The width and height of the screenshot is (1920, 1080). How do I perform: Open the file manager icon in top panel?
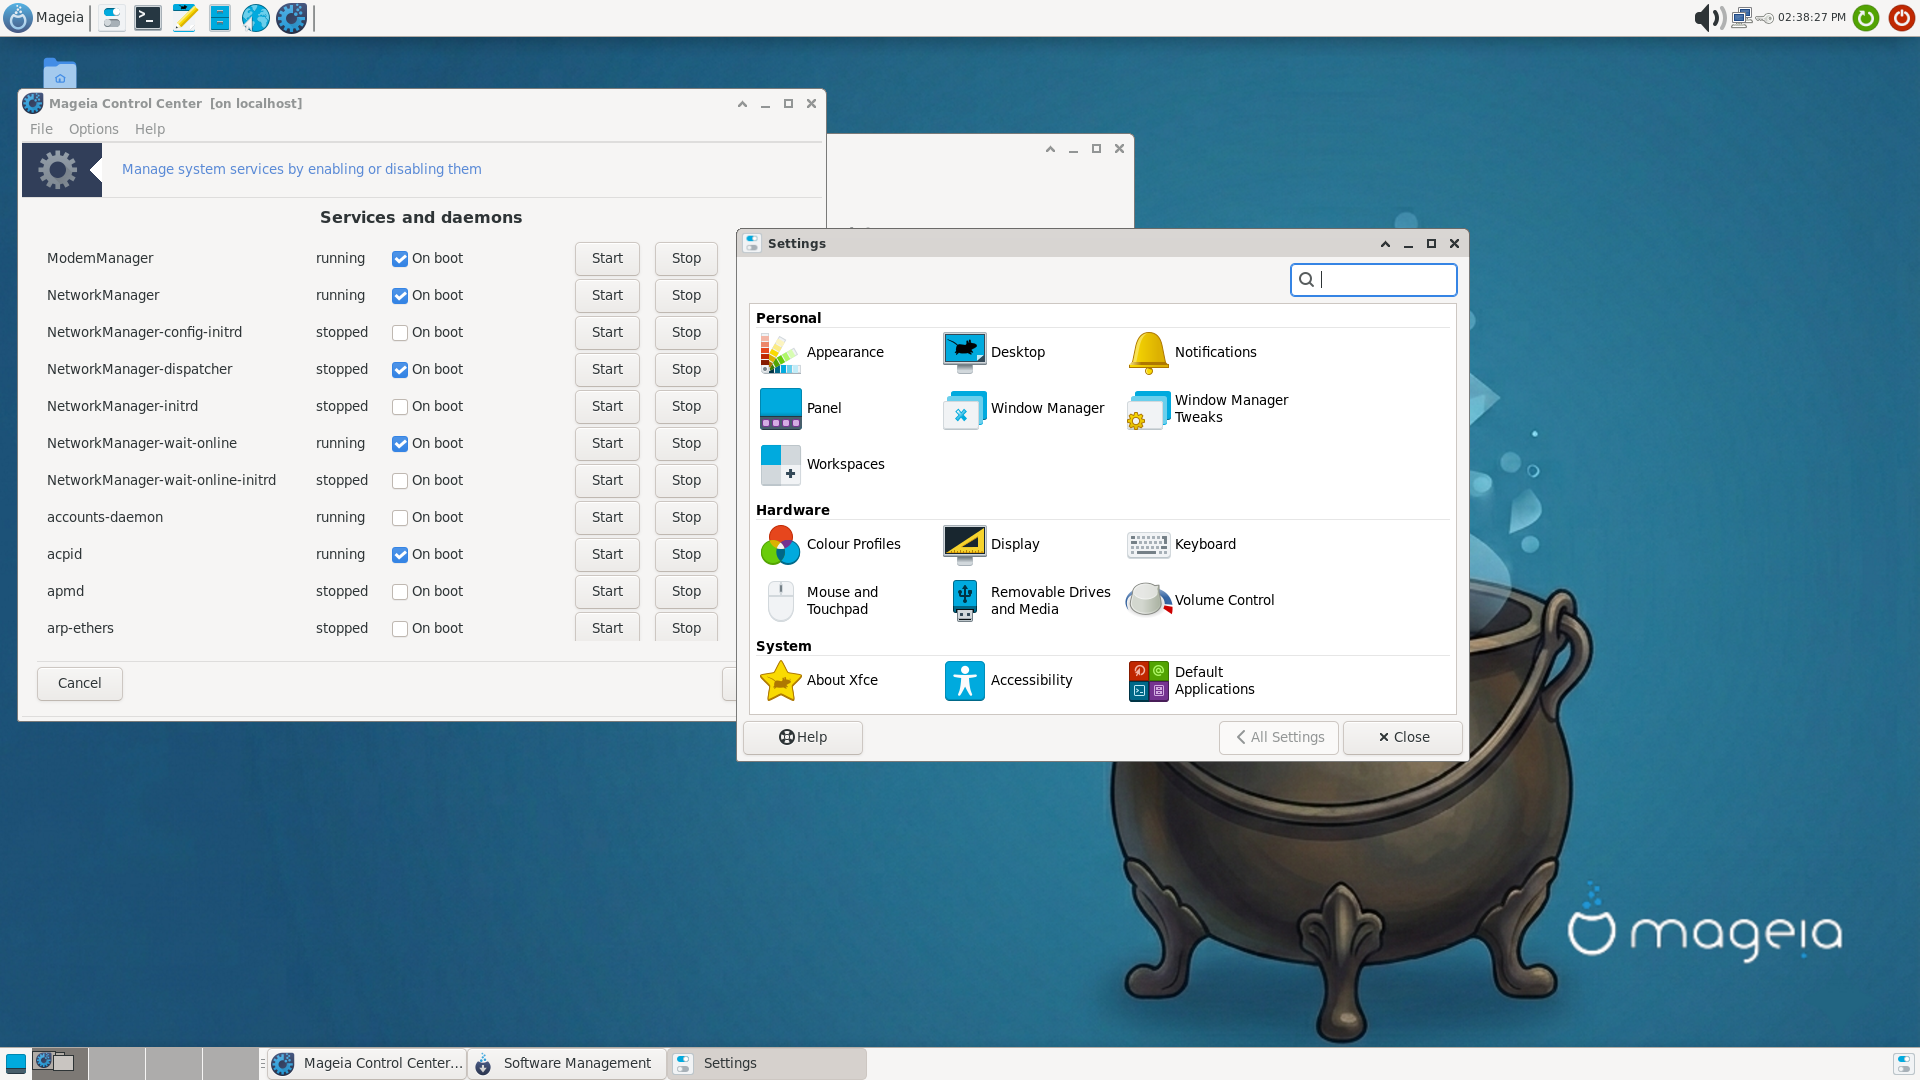(220, 17)
